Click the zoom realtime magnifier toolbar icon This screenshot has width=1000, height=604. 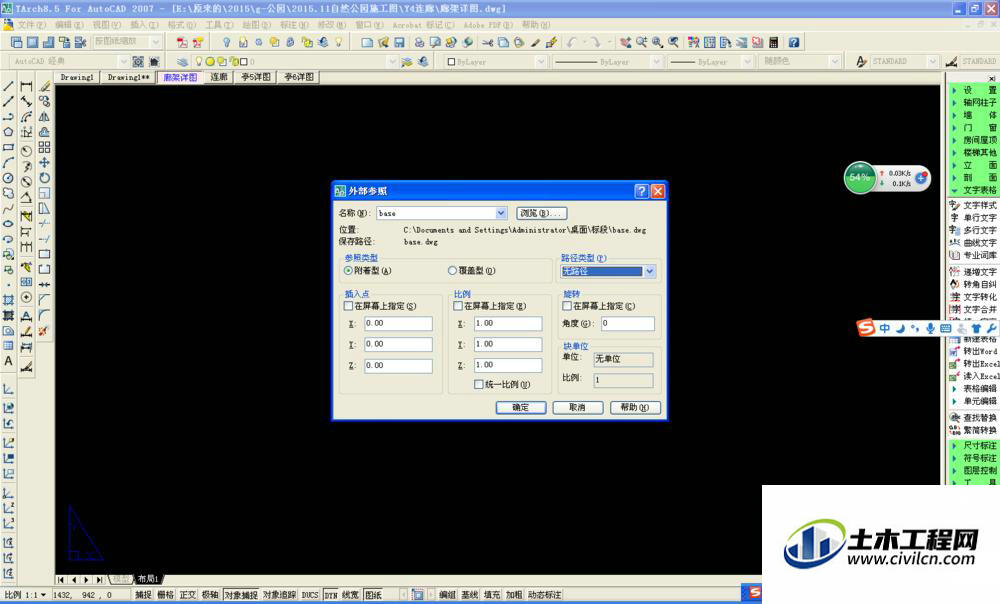click(641, 42)
